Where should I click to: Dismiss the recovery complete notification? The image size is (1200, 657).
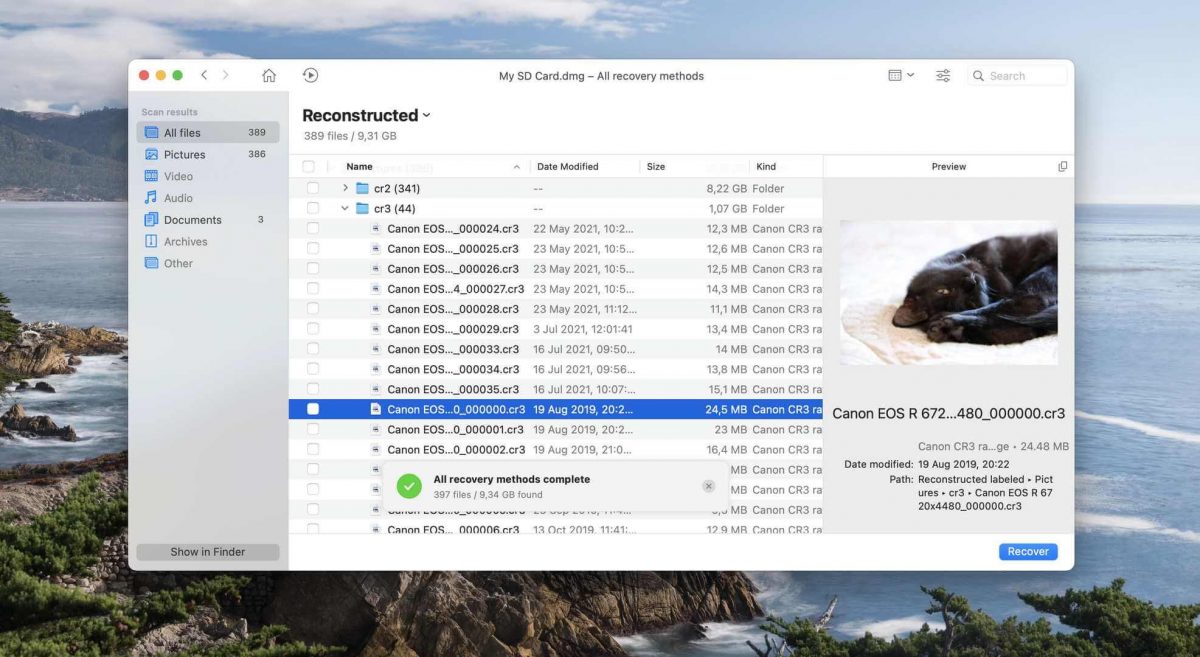[x=708, y=486]
